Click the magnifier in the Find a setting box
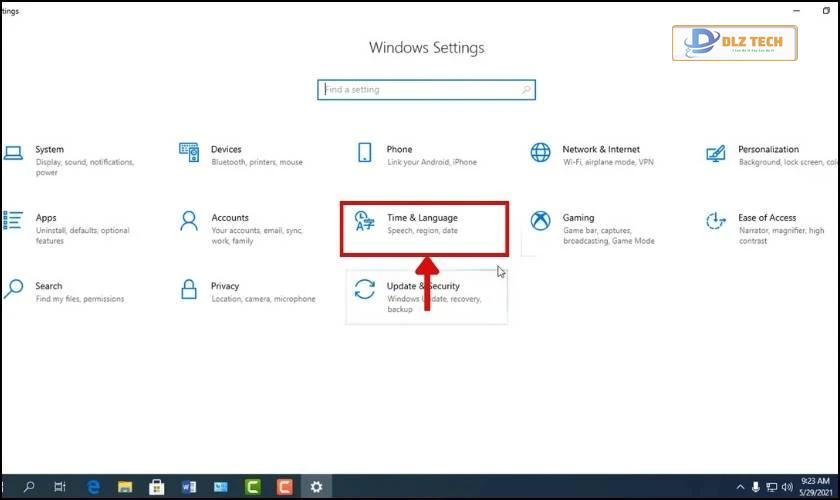Viewport: 840px width, 500px height. [x=526, y=89]
